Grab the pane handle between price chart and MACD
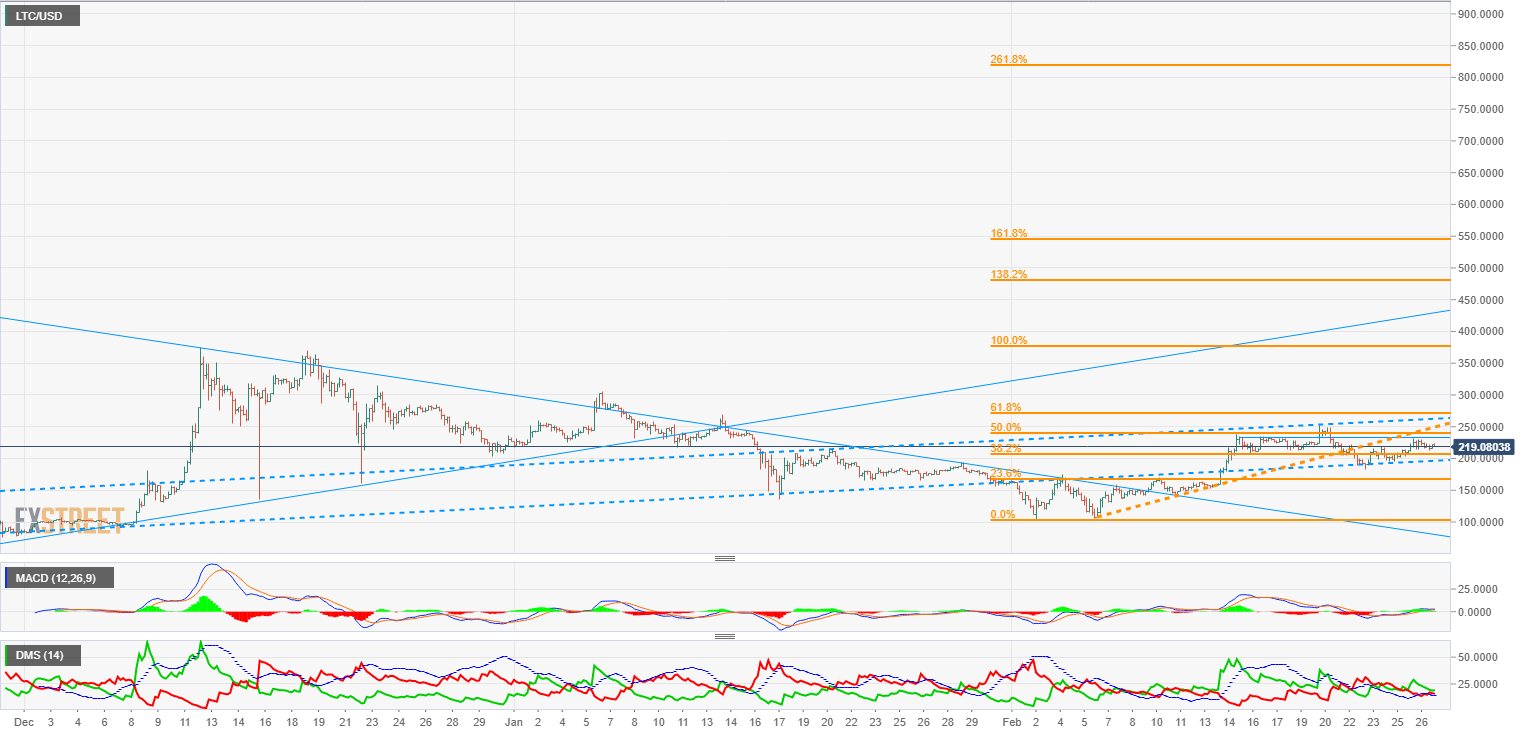Image resolution: width=1534 pixels, height=735 pixels. [725, 558]
